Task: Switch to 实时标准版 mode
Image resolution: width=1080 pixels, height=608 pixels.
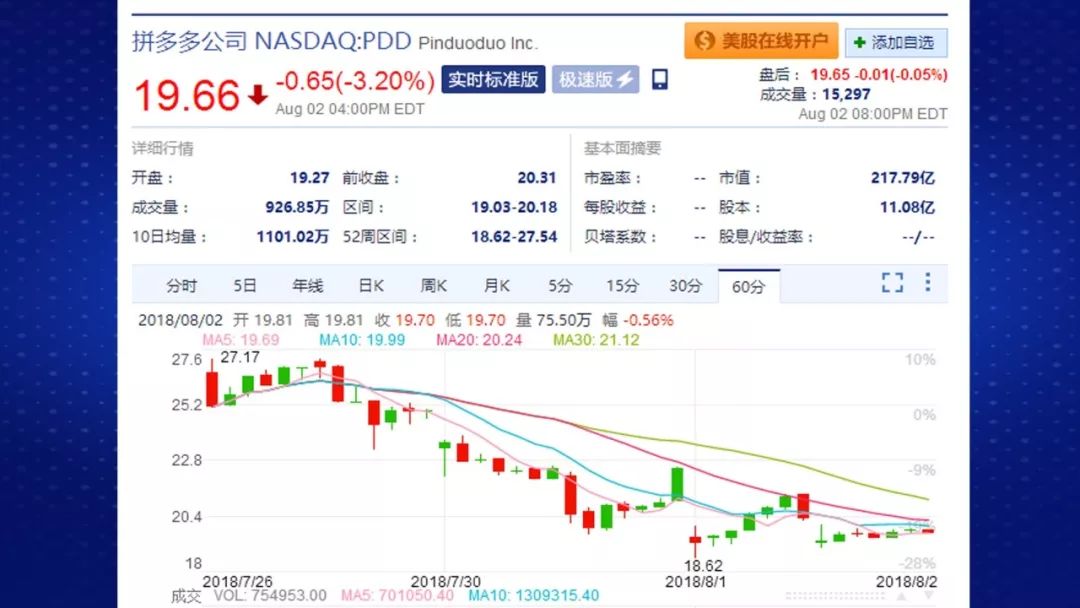Action: (492, 79)
